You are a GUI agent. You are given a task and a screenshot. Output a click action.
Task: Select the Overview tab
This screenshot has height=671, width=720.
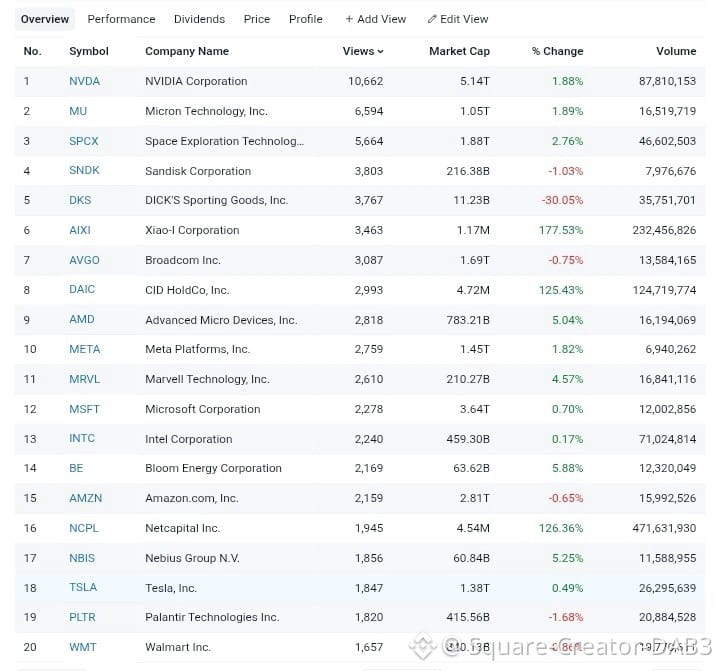45,19
